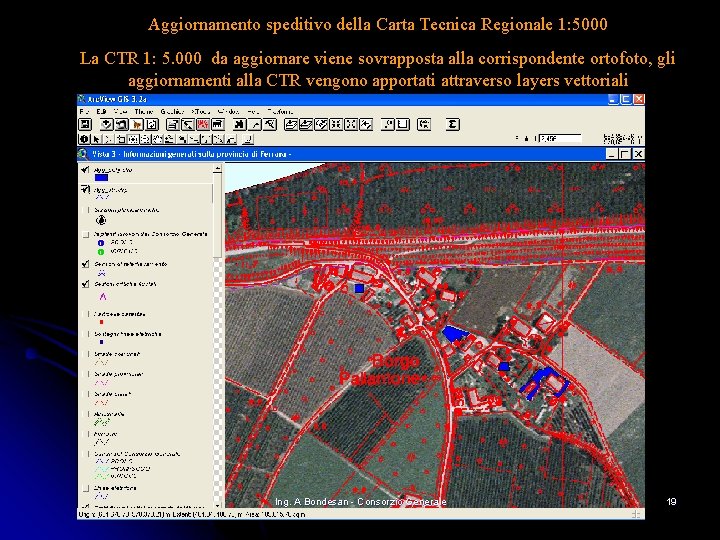Click the blue polygon swatch of first theme
This screenshot has height=540, width=720.
(x=101, y=178)
